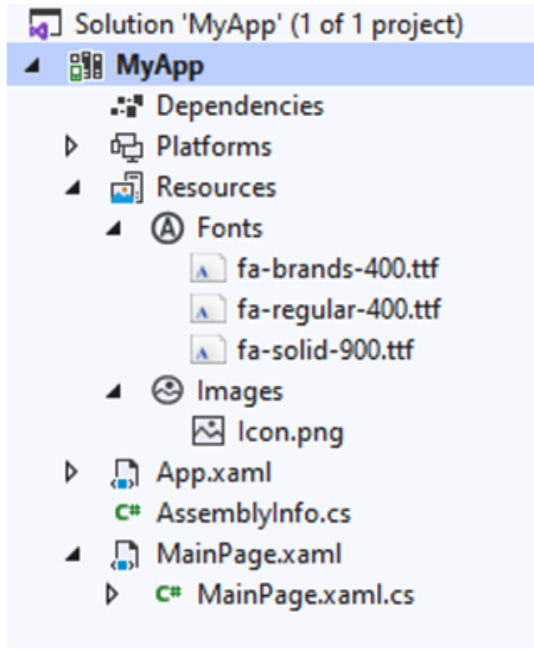Click the App.xaml file icon
Screen dimensions: 534x652
[125, 473]
